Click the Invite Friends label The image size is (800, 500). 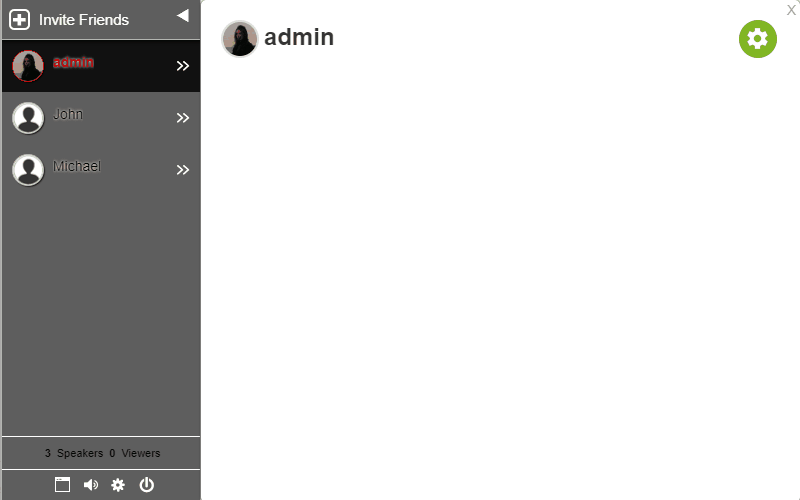coord(84,20)
